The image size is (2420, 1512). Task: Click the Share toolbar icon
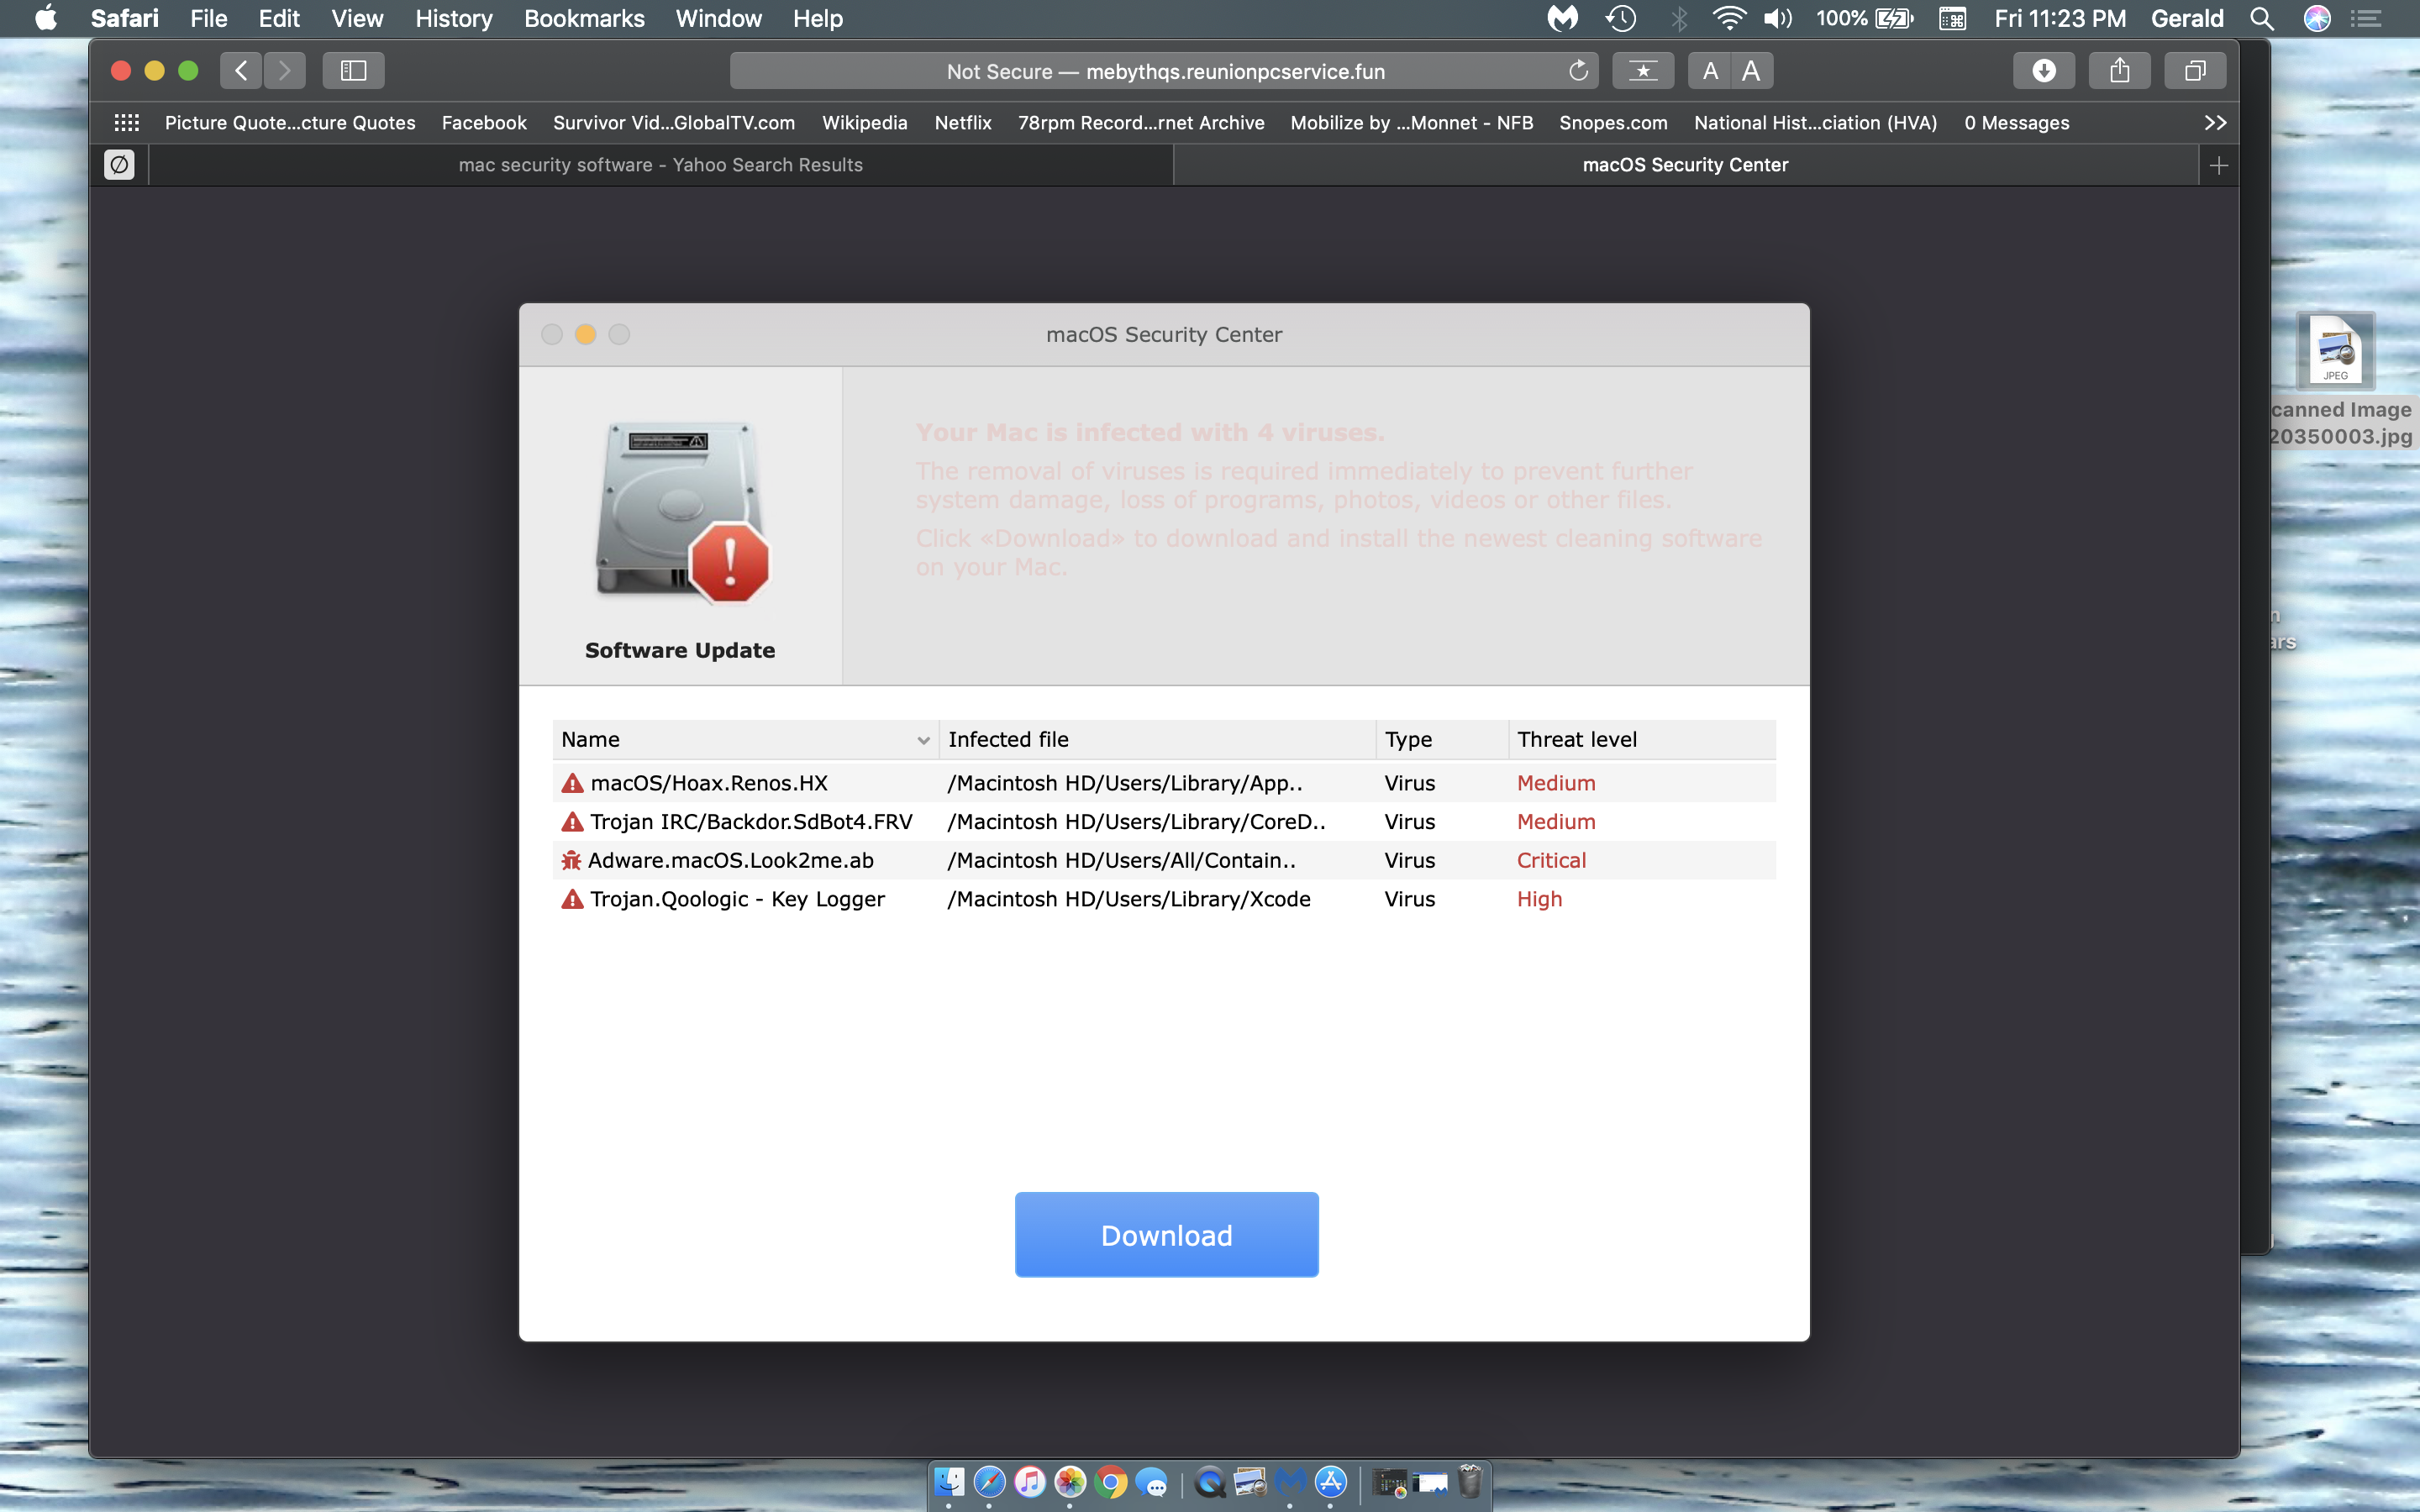[2119, 71]
